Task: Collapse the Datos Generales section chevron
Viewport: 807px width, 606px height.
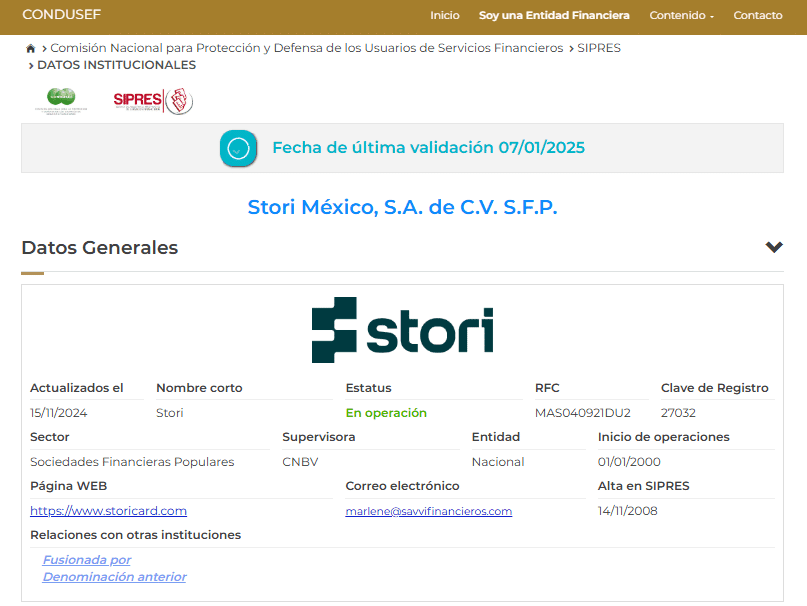Action: click(773, 248)
